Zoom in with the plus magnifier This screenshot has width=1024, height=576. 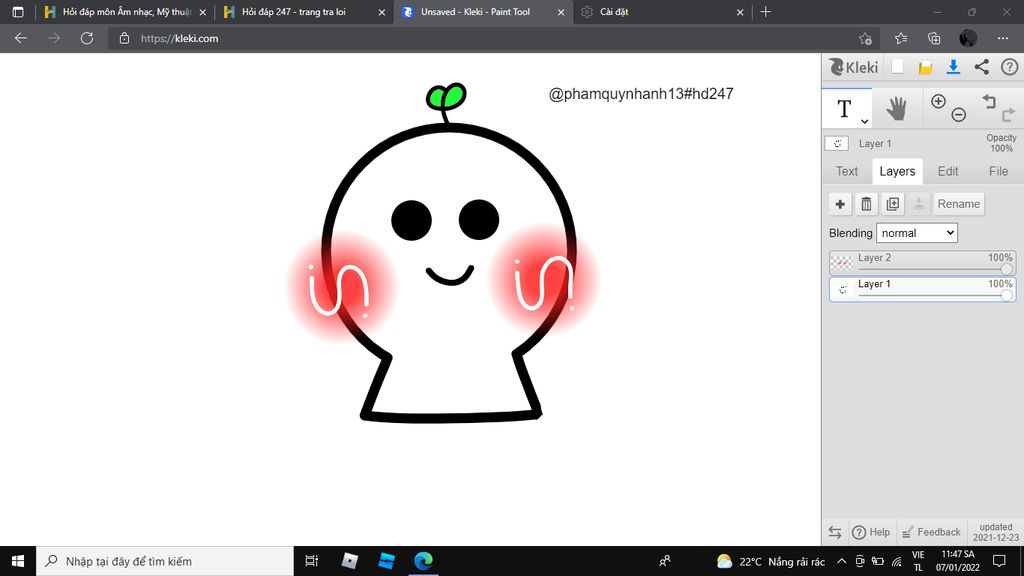(938, 101)
